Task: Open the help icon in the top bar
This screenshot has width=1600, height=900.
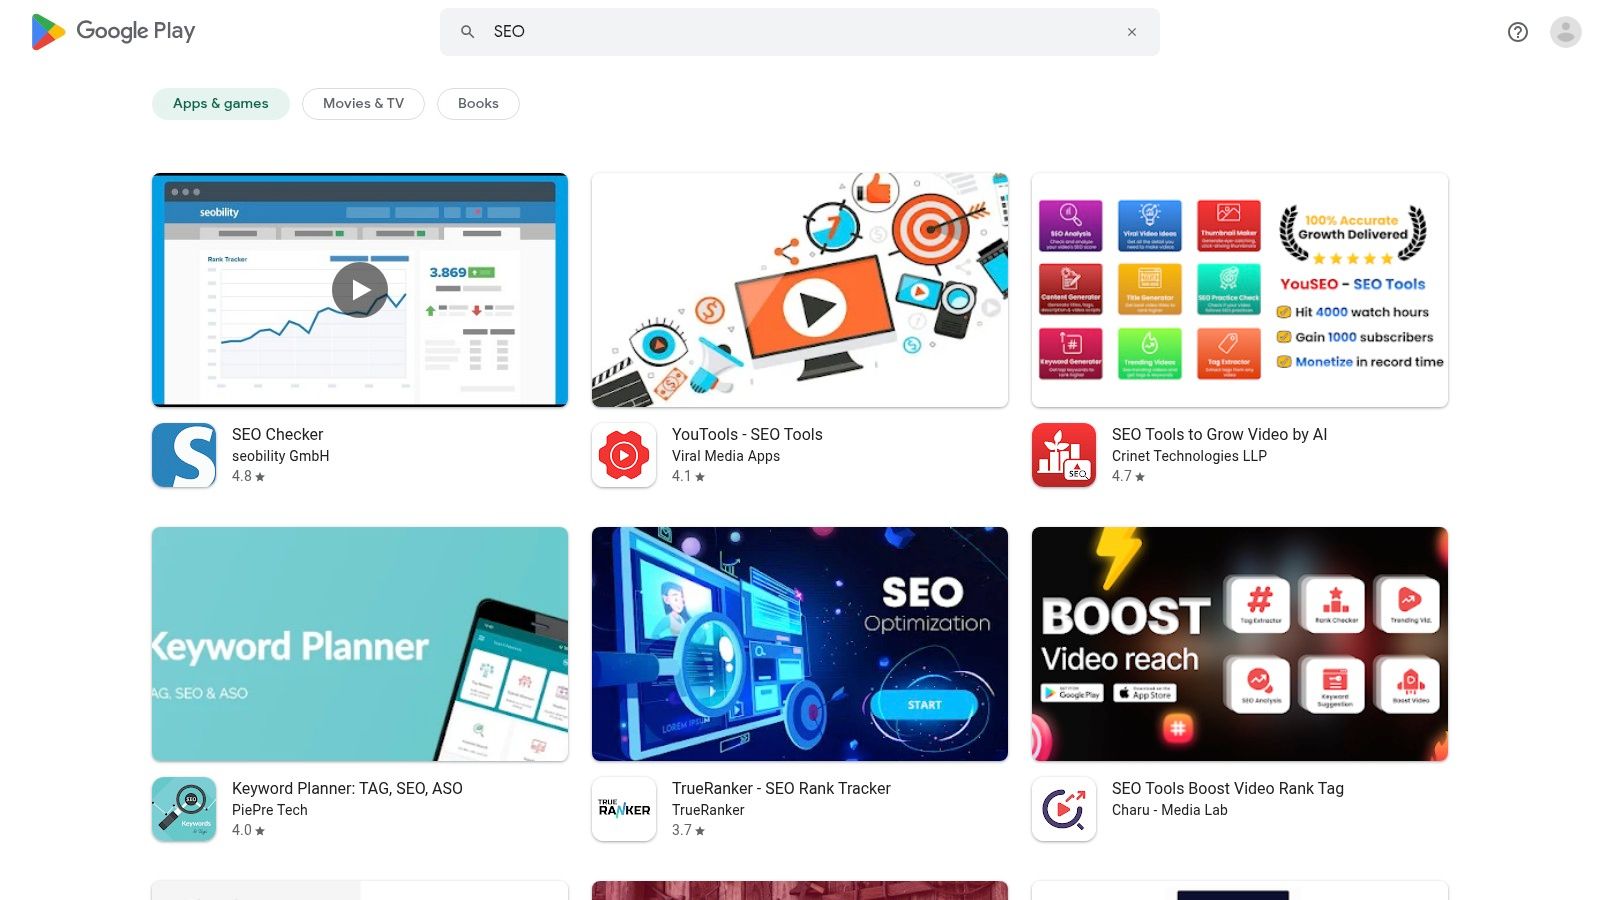Action: pos(1517,32)
